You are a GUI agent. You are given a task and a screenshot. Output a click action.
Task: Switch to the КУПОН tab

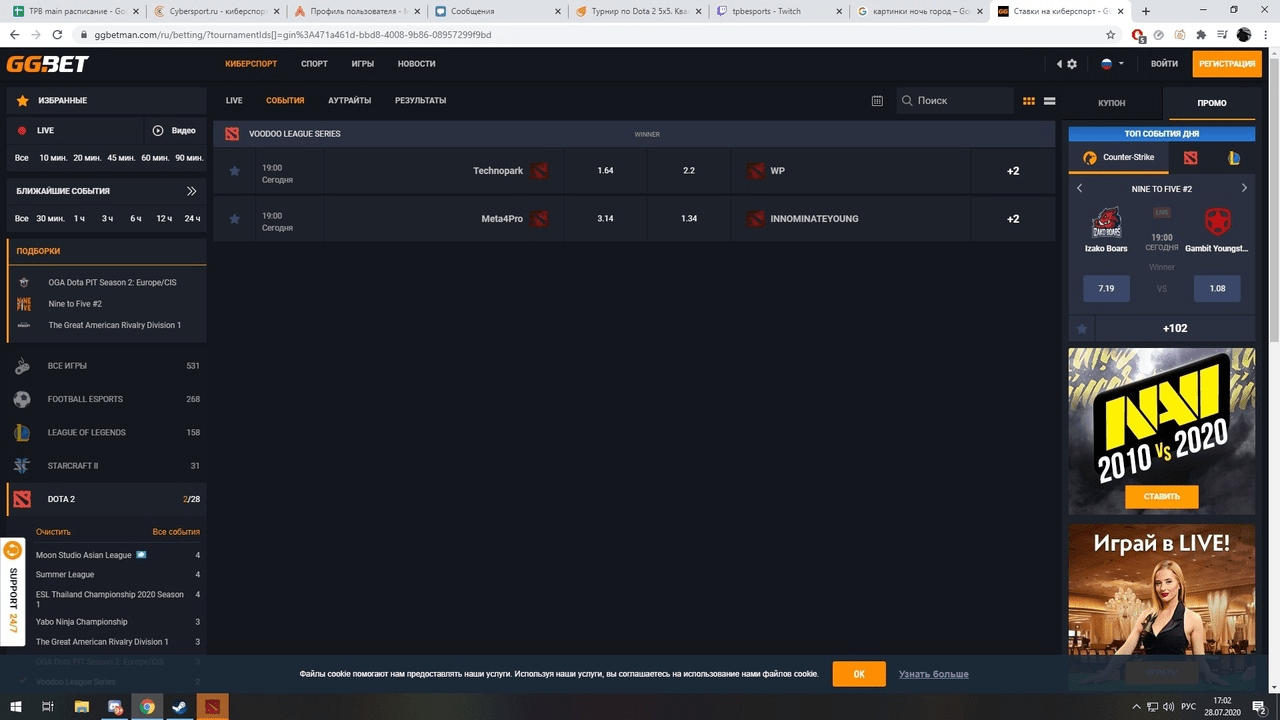click(1111, 103)
